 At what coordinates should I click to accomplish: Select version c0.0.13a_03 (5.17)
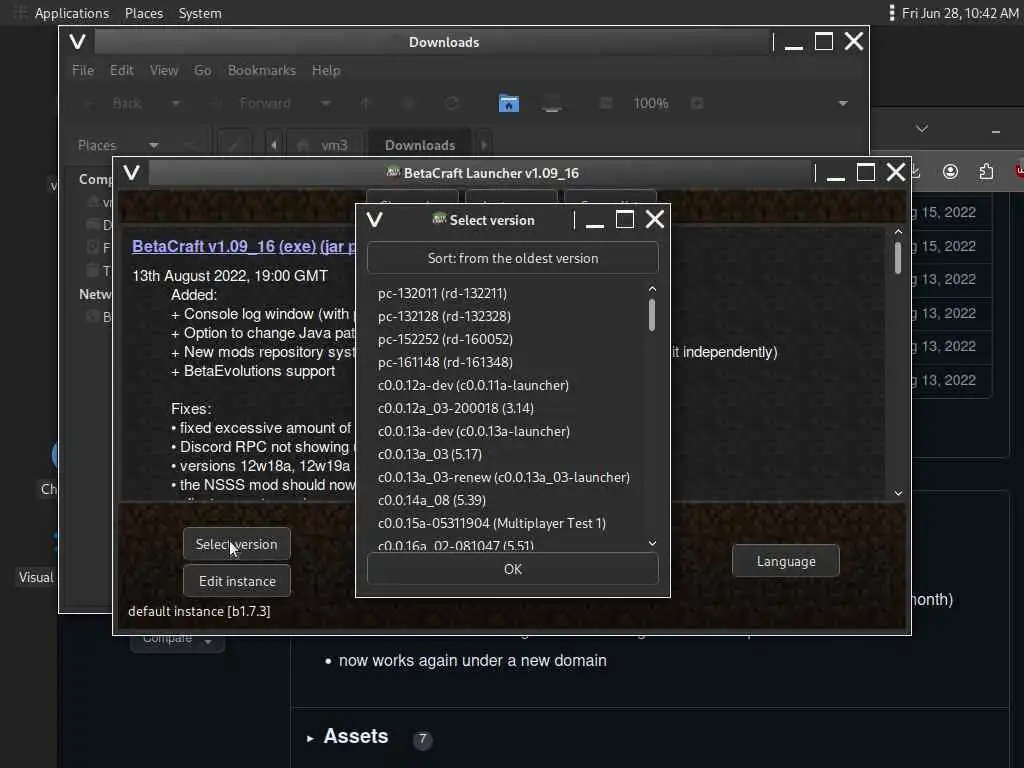pyautogui.click(x=429, y=454)
